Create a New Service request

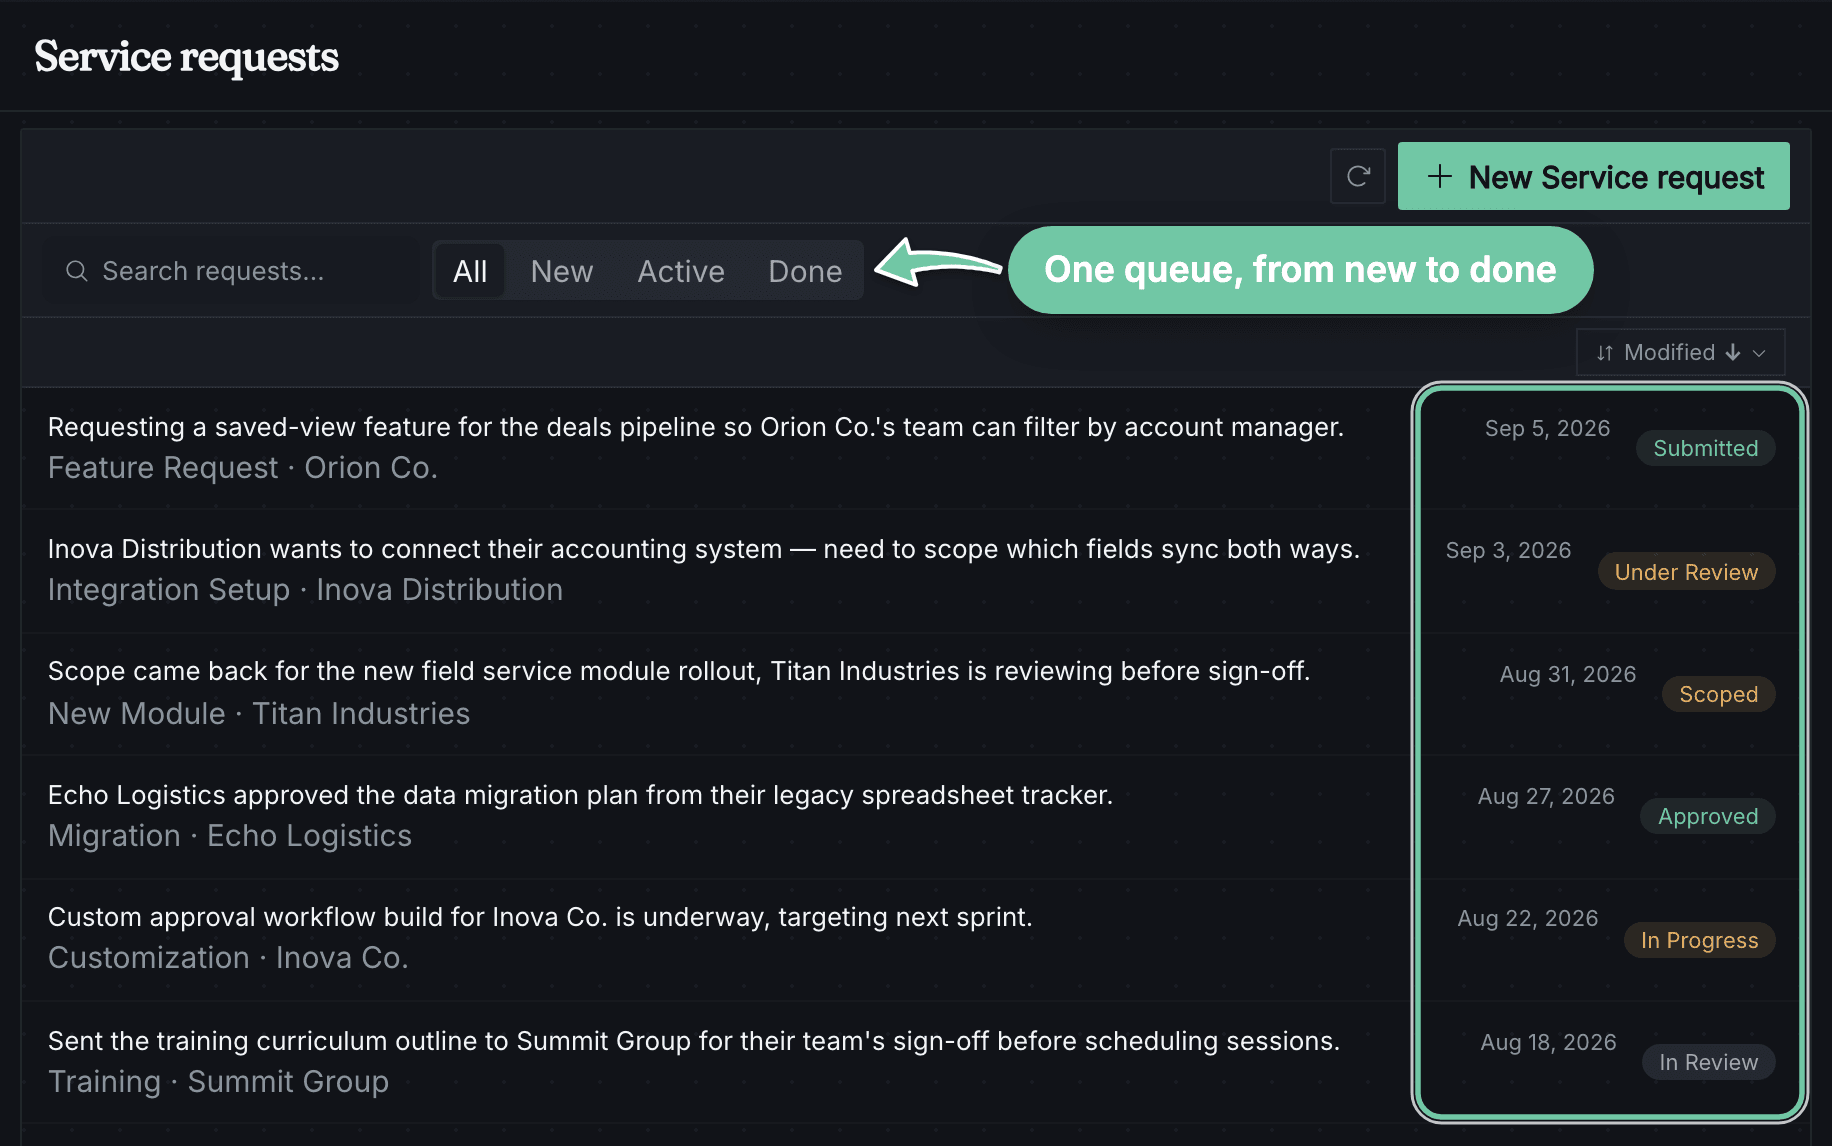click(x=1593, y=176)
